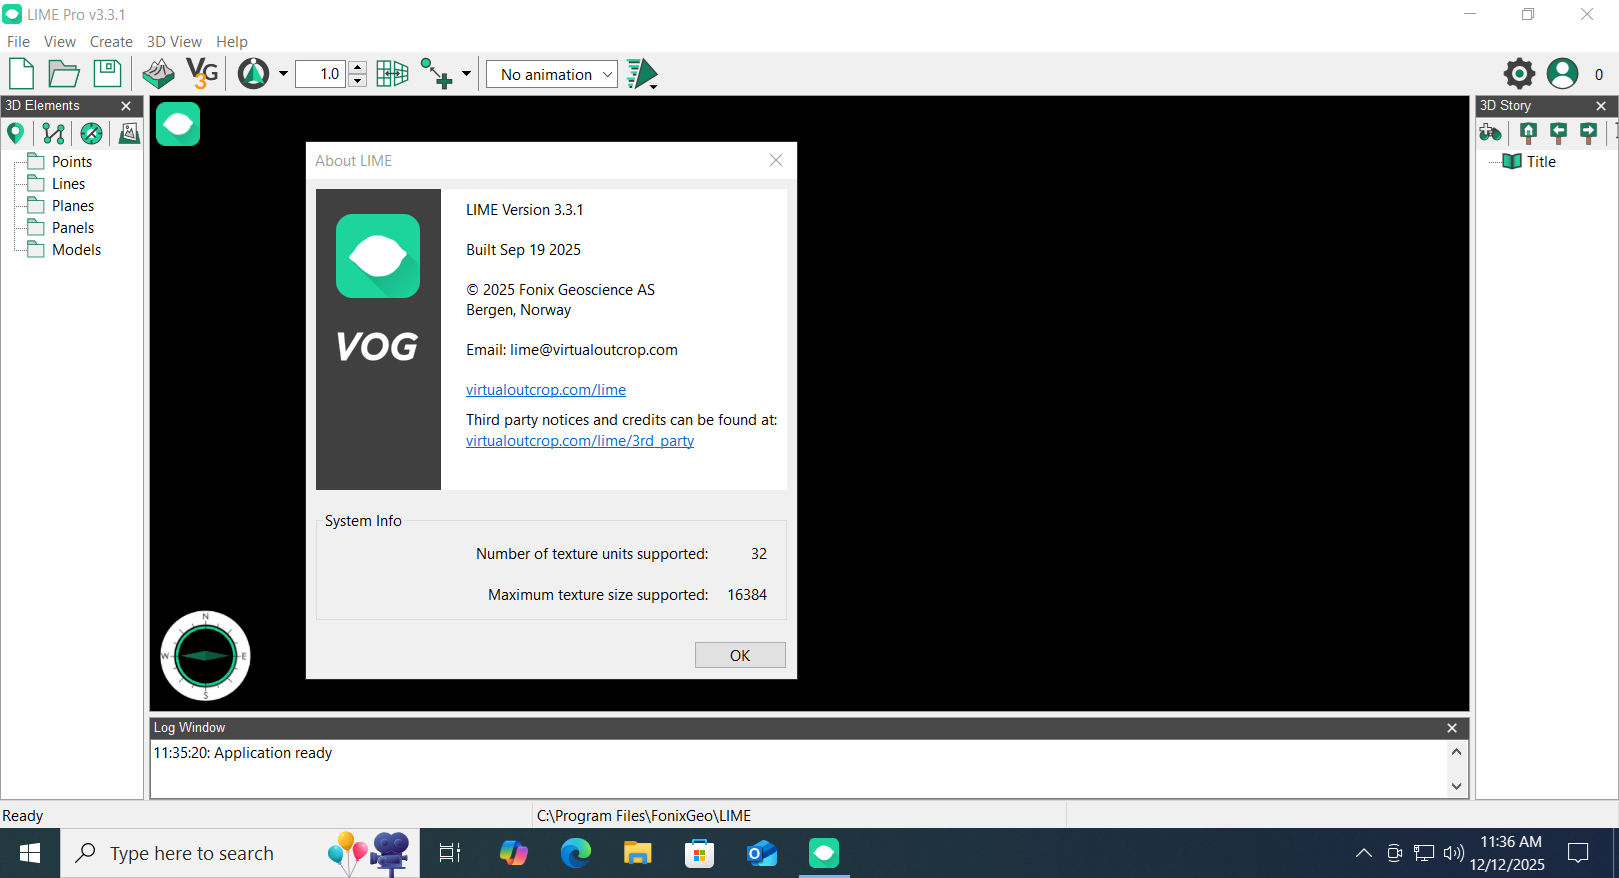The width and height of the screenshot is (1619, 878).
Task: Increase the exaggeration value with up arrow
Action: [x=357, y=67]
